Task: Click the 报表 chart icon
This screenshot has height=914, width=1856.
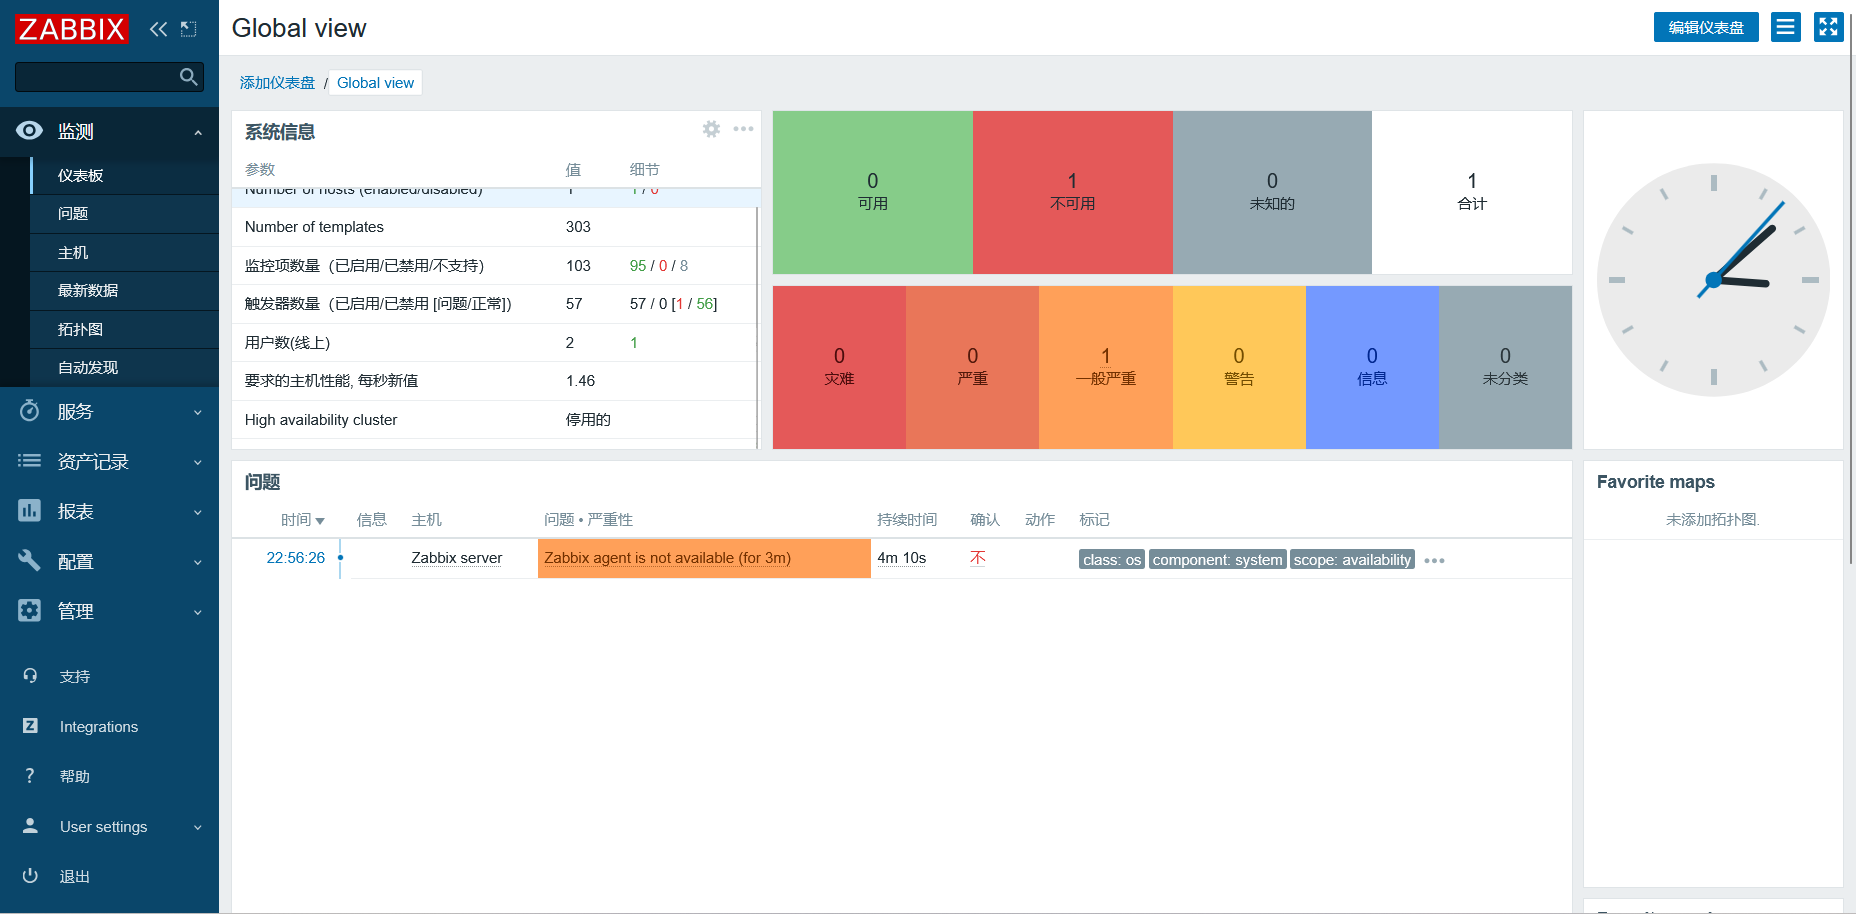Action: pos(30,511)
